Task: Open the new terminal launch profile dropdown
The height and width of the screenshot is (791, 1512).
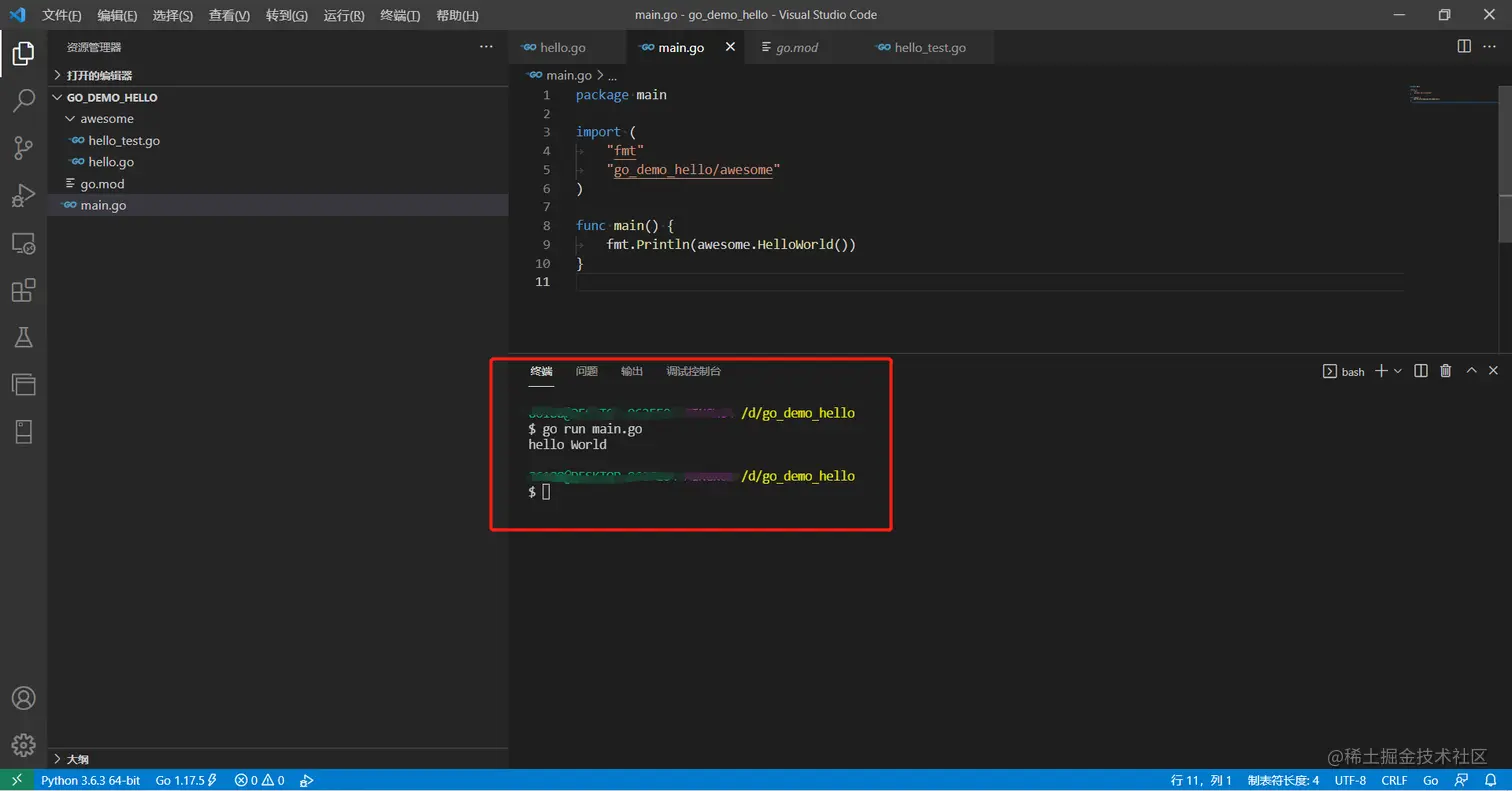Action: pos(1398,371)
